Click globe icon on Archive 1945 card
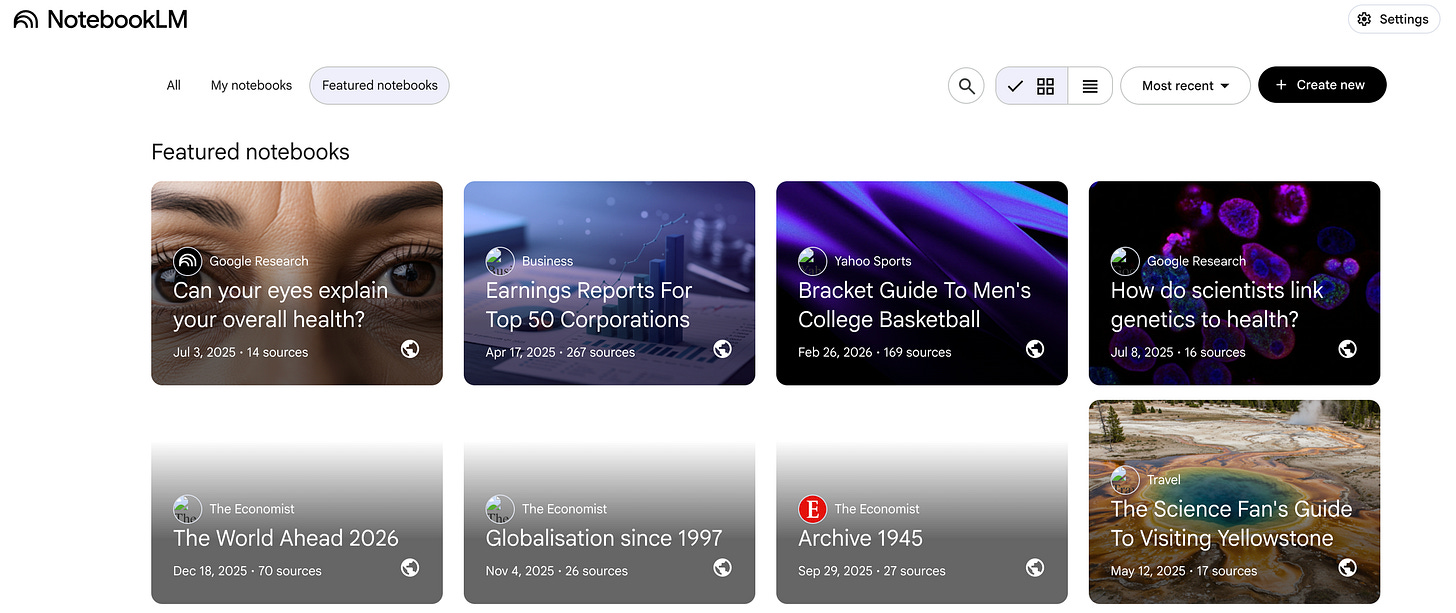1456x613 pixels. click(x=1035, y=568)
